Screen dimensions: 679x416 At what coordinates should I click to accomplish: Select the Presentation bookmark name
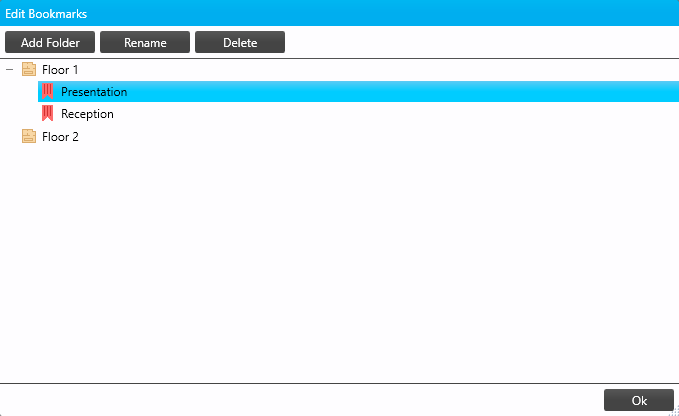94,92
